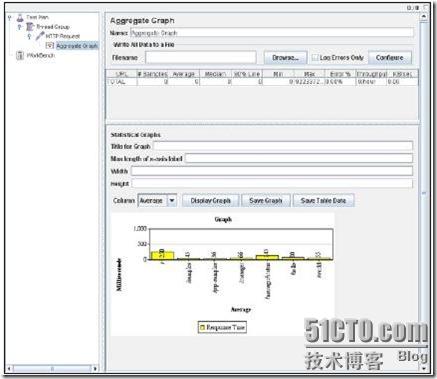Open the Configure dialog
Screen dimensions: 437x379
pos(390,58)
